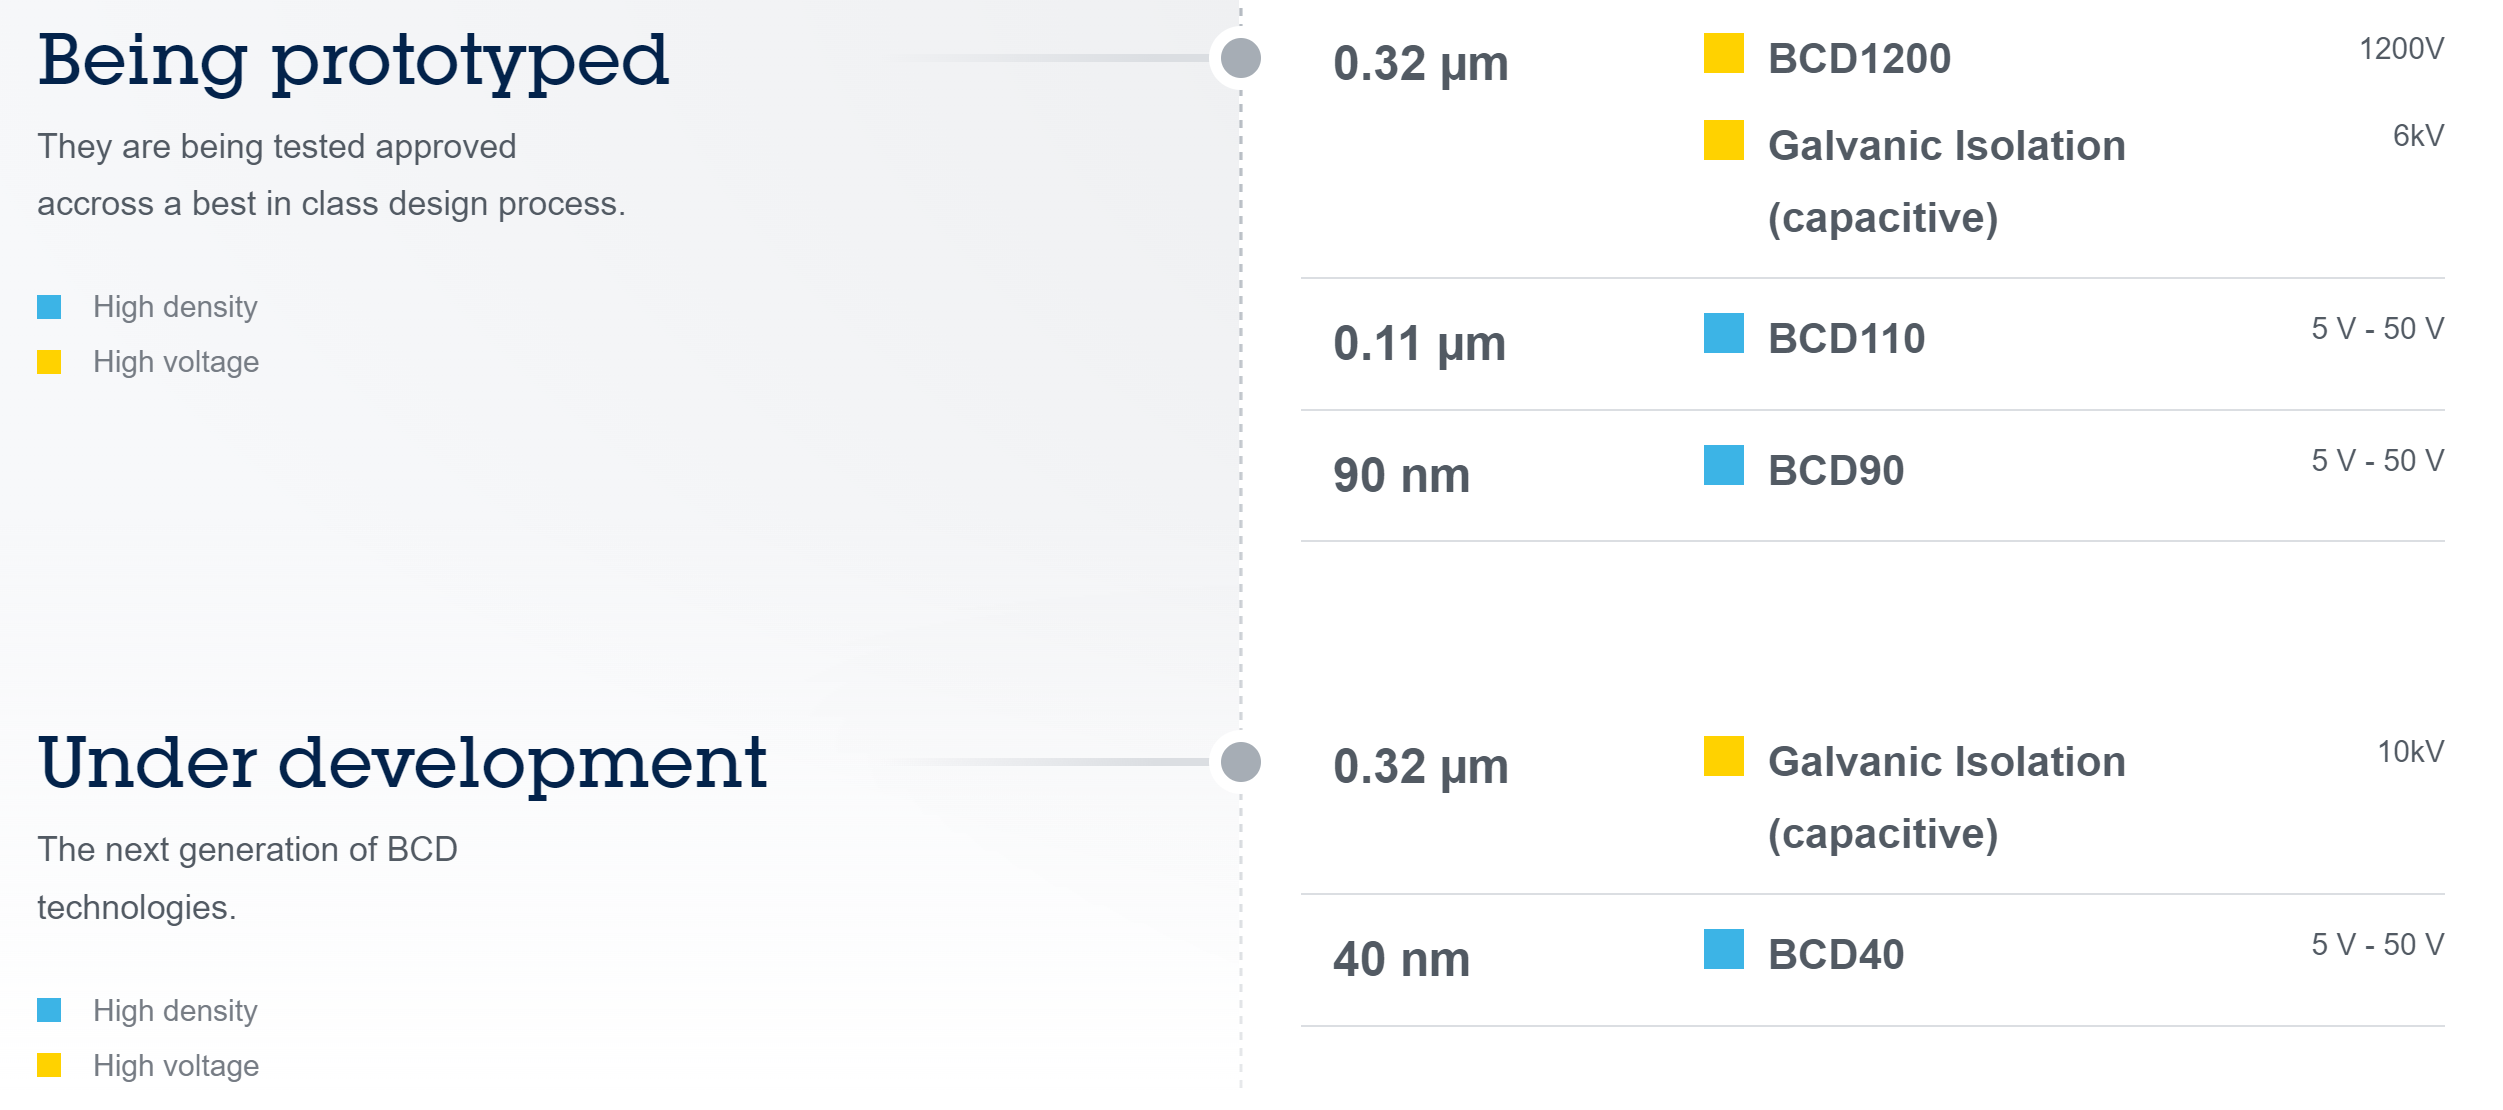Open the BCD110 technology entry
The image size is (2503, 1110).
coord(1846,339)
